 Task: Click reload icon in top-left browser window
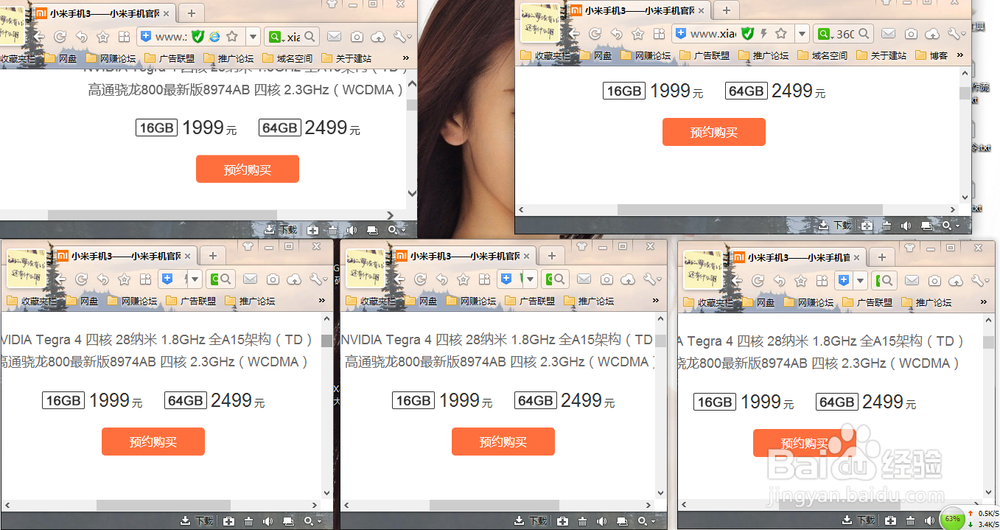[x=60, y=37]
